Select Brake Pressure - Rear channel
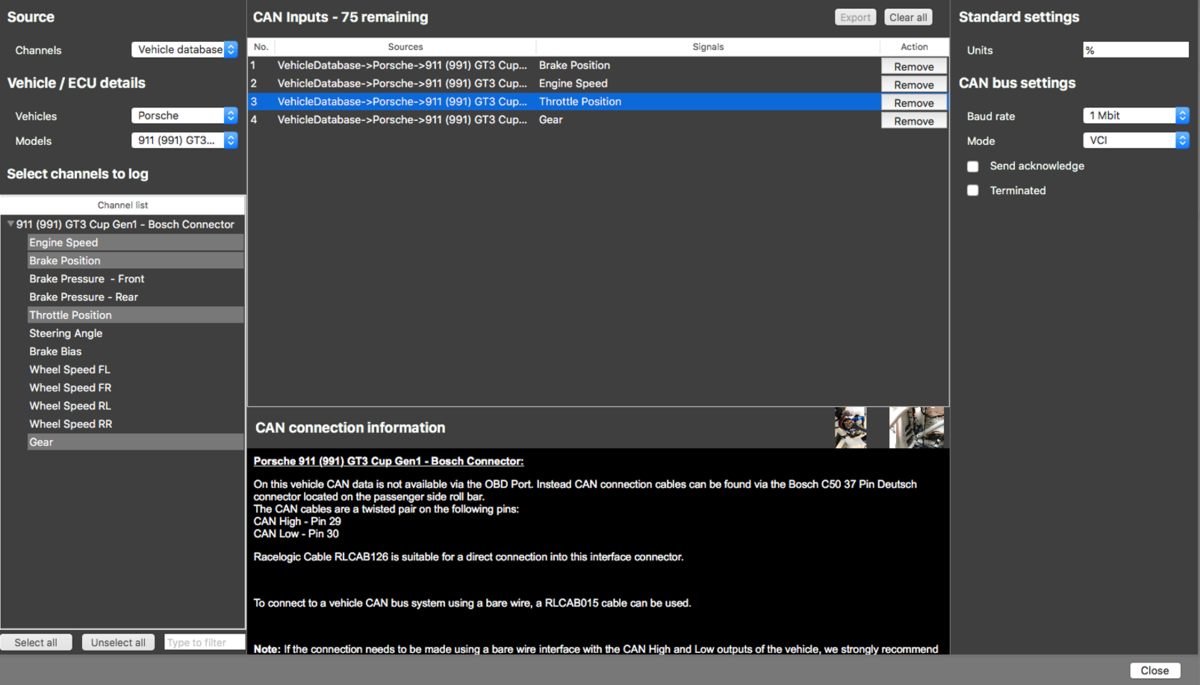The image size is (1200, 685). [135, 297]
